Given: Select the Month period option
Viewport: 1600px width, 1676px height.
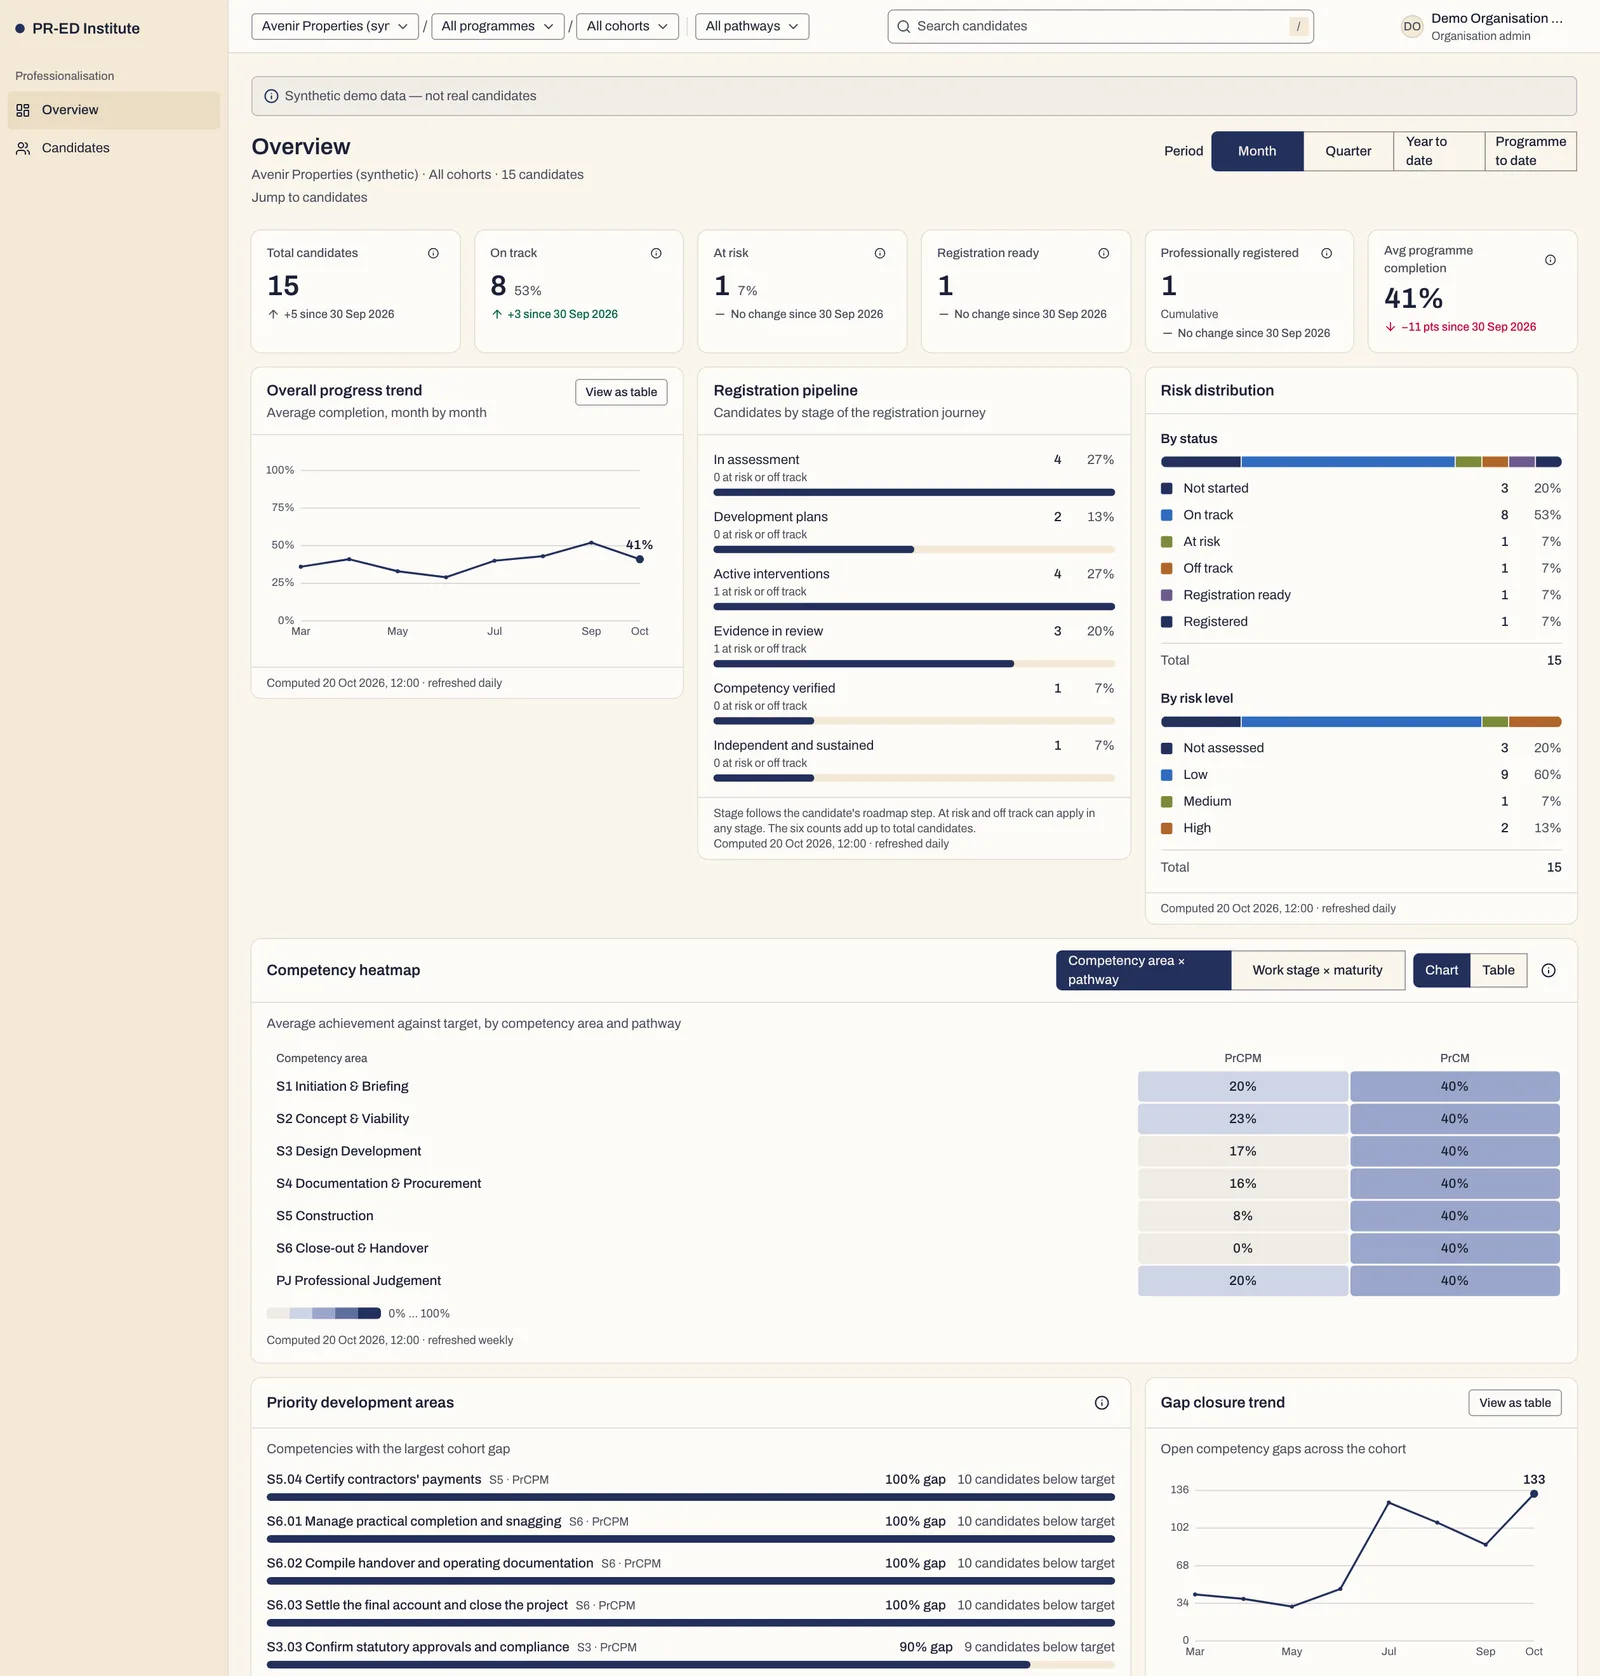Looking at the screenshot, I should point(1257,151).
